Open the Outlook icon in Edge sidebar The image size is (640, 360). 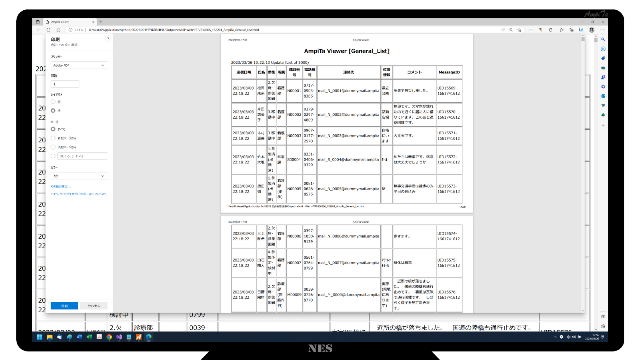(603, 96)
